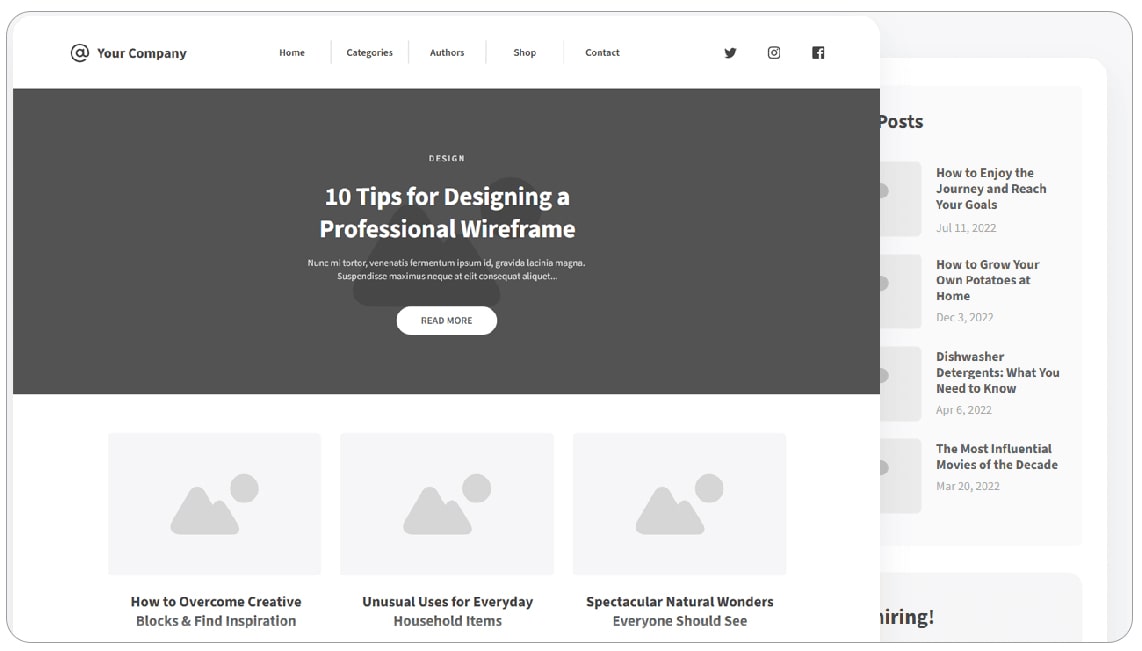Open 'How to Overcome Creative Blocks' post title
Image resolution: width=1142 pixels, height=651 pixels.
pyautogui.click(x=216, y=611)
